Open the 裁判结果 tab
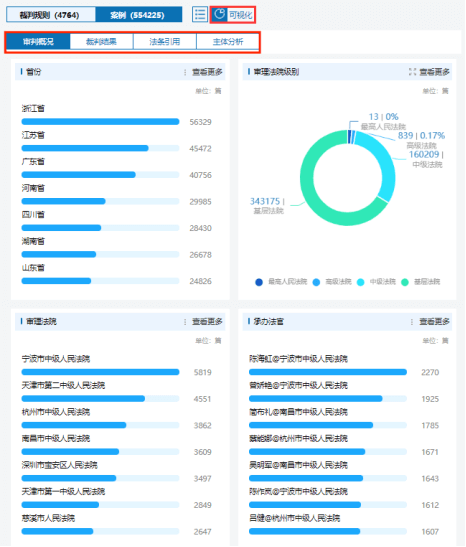The height and width of the screenshot is (547, 466). click(102, 42)
